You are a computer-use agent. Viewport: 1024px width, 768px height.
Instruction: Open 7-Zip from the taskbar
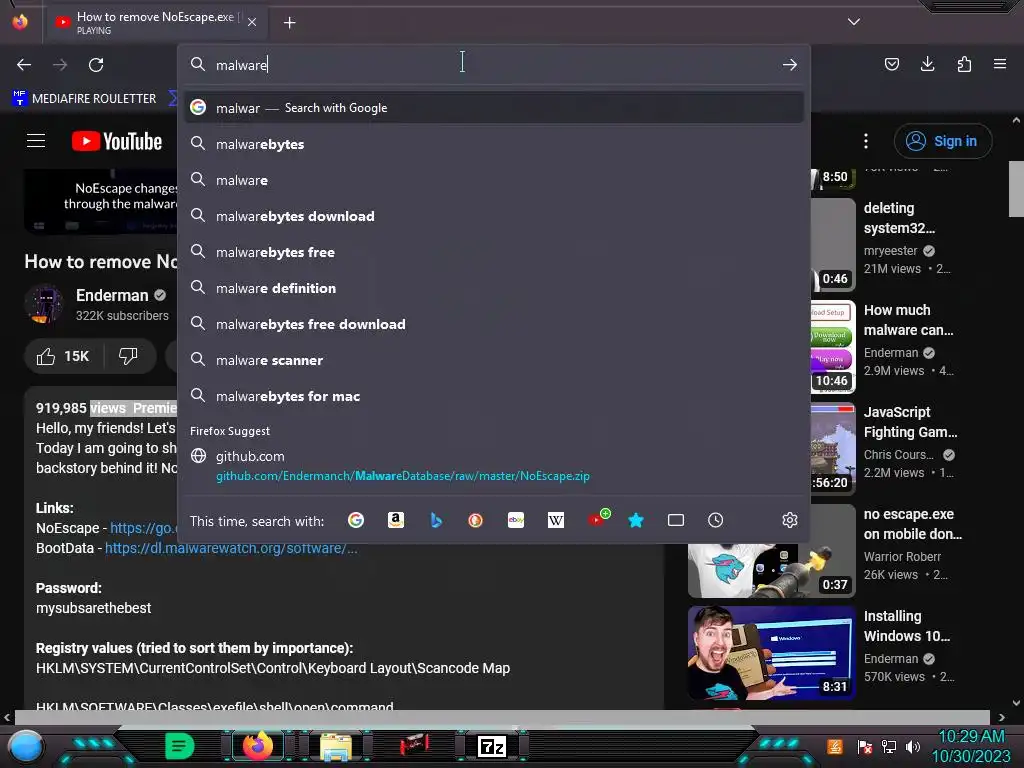click(x=492, y=746)
